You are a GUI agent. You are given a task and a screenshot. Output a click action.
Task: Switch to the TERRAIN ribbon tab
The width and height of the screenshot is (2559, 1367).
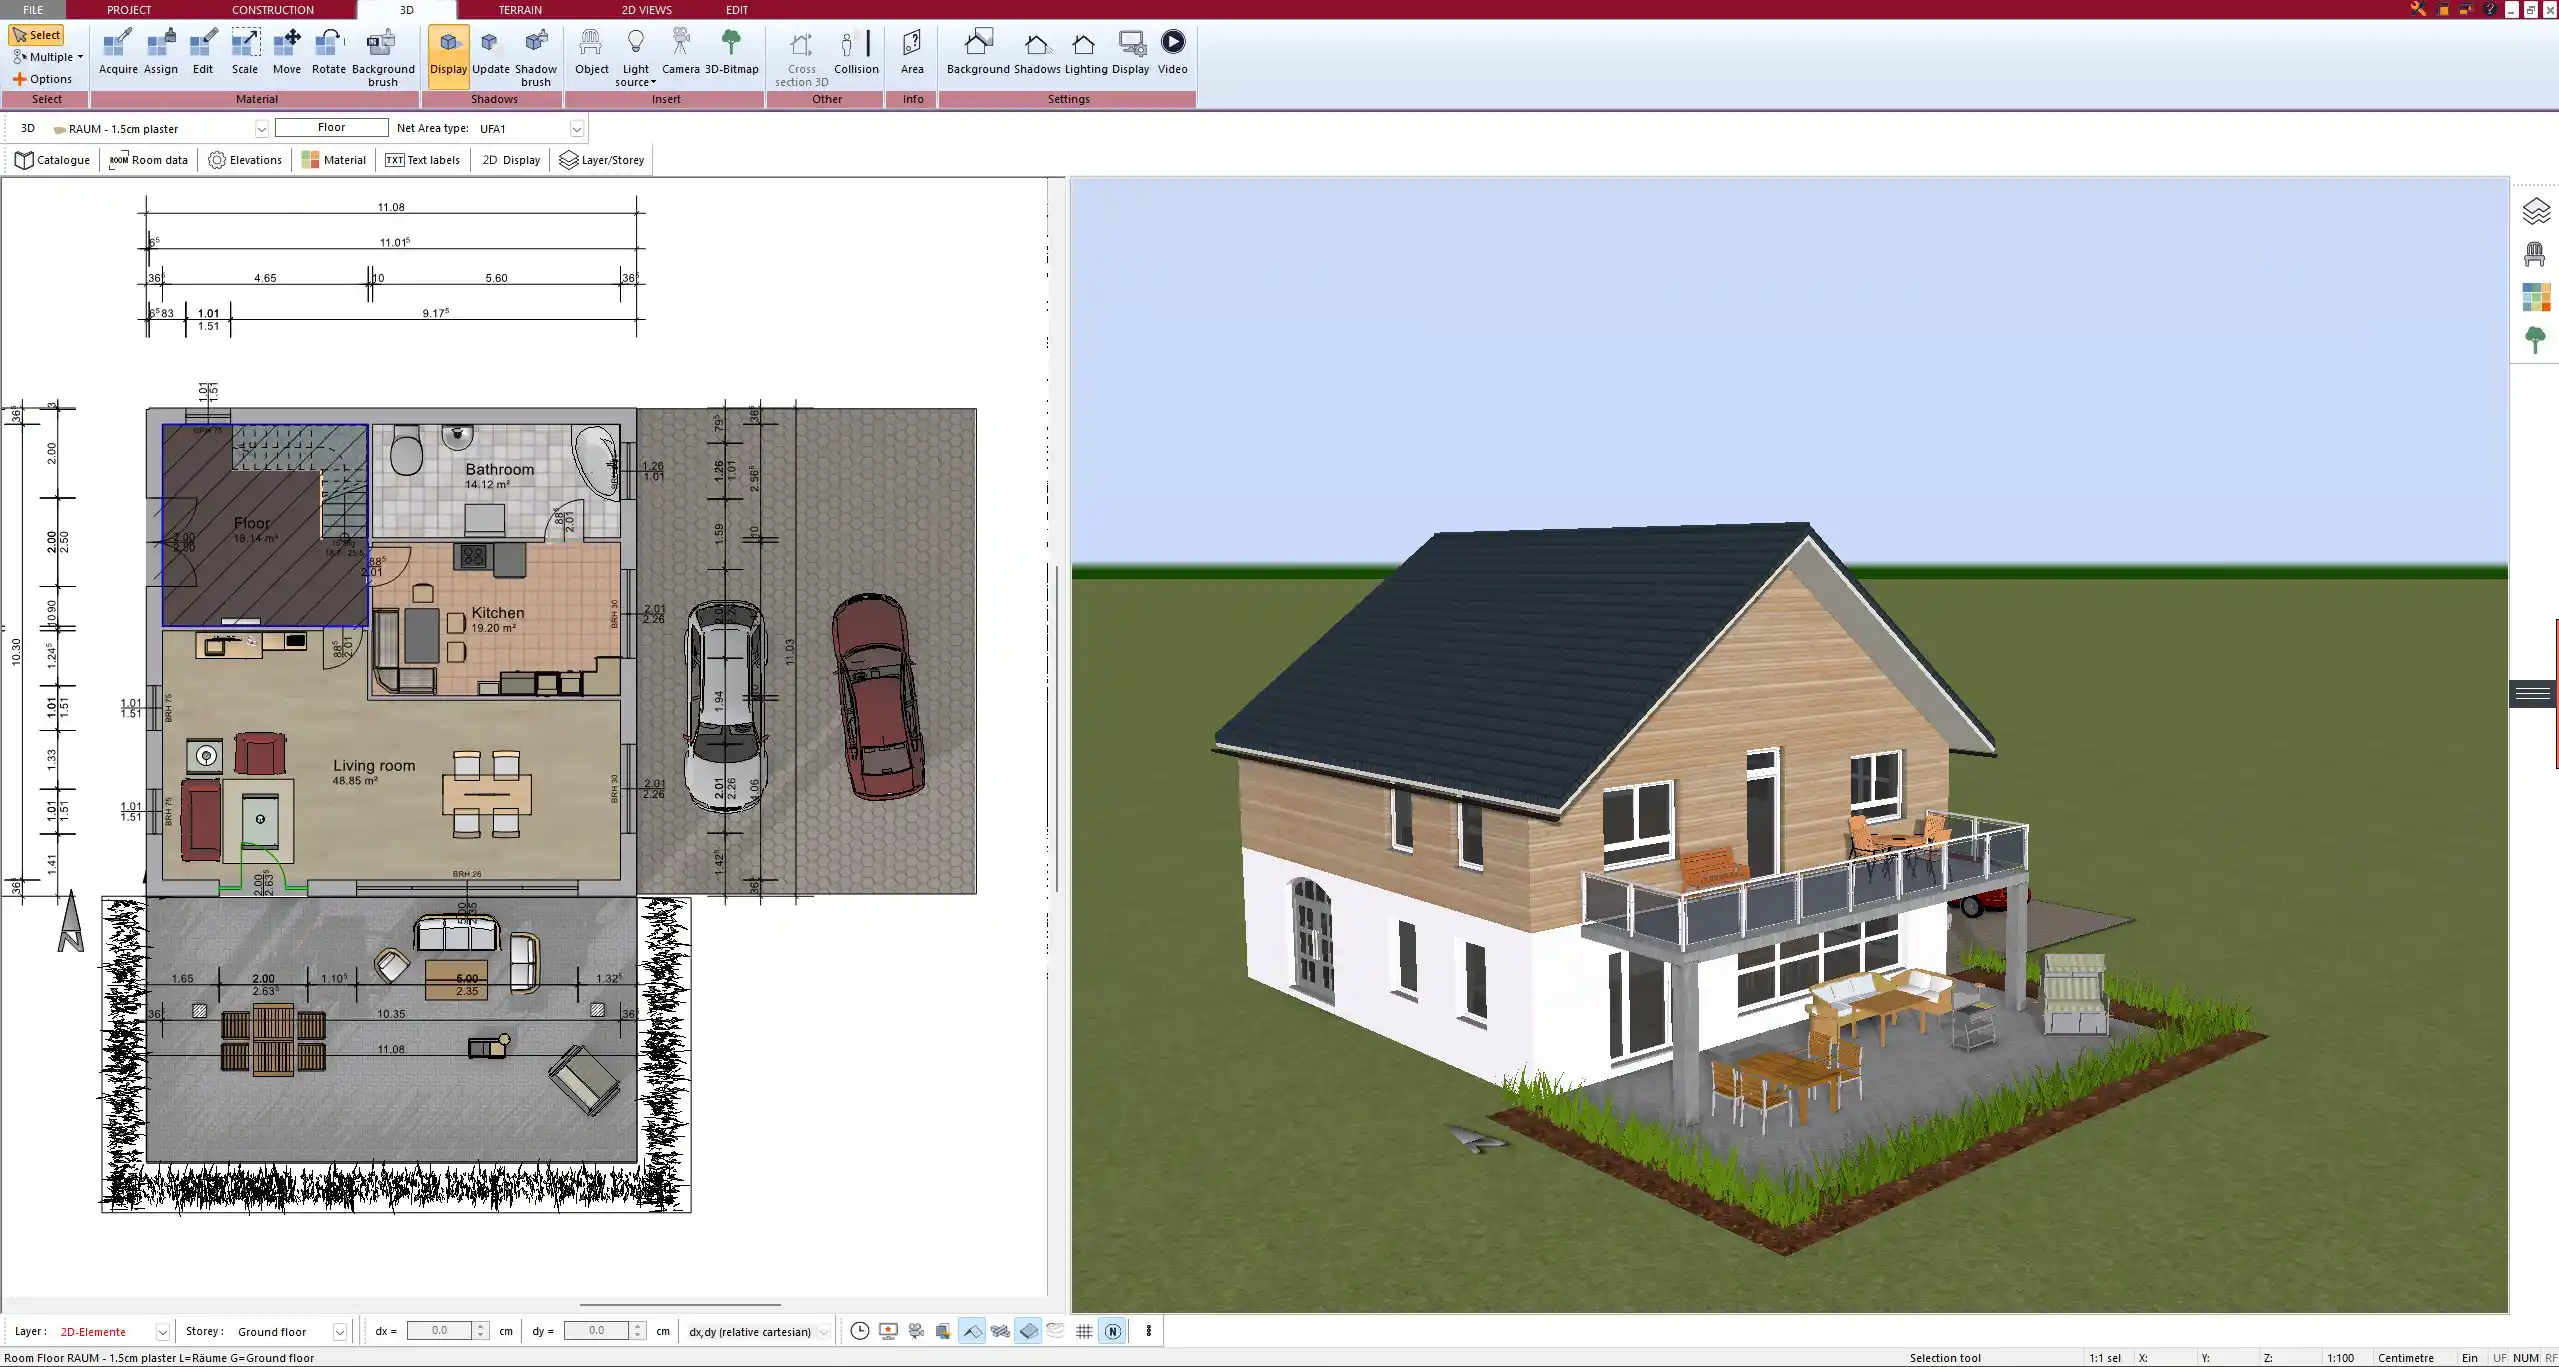520,10
